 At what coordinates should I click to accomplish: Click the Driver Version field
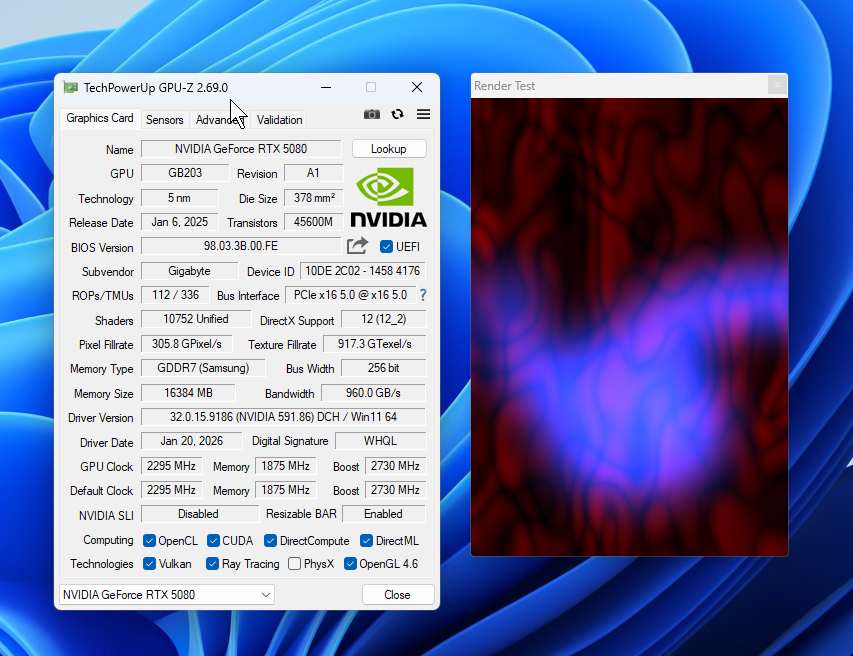[283, 417]
